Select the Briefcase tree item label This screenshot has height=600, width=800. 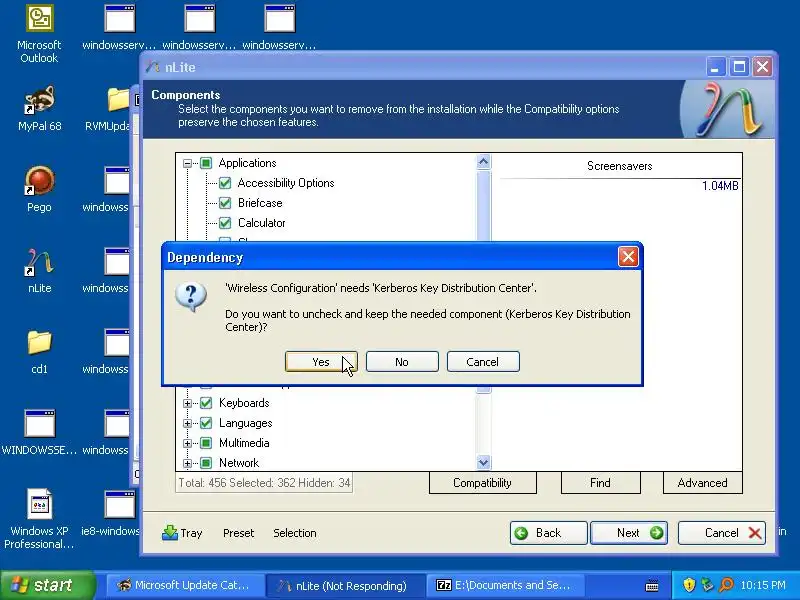coord(260,203)
